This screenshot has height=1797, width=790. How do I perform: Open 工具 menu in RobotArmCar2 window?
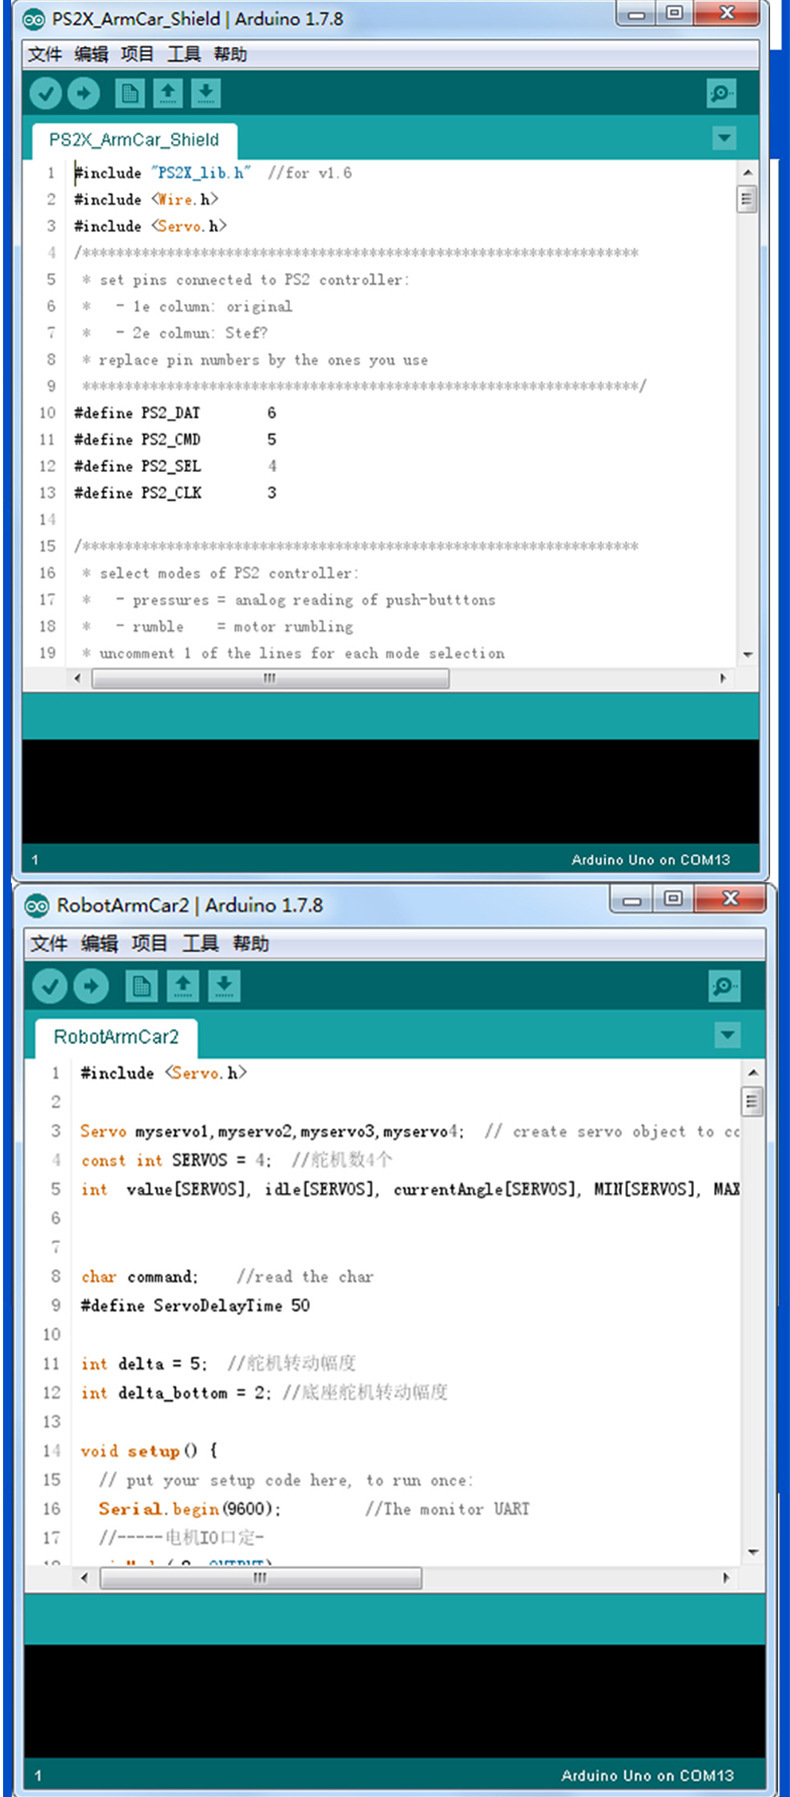[x=200, y=943]
